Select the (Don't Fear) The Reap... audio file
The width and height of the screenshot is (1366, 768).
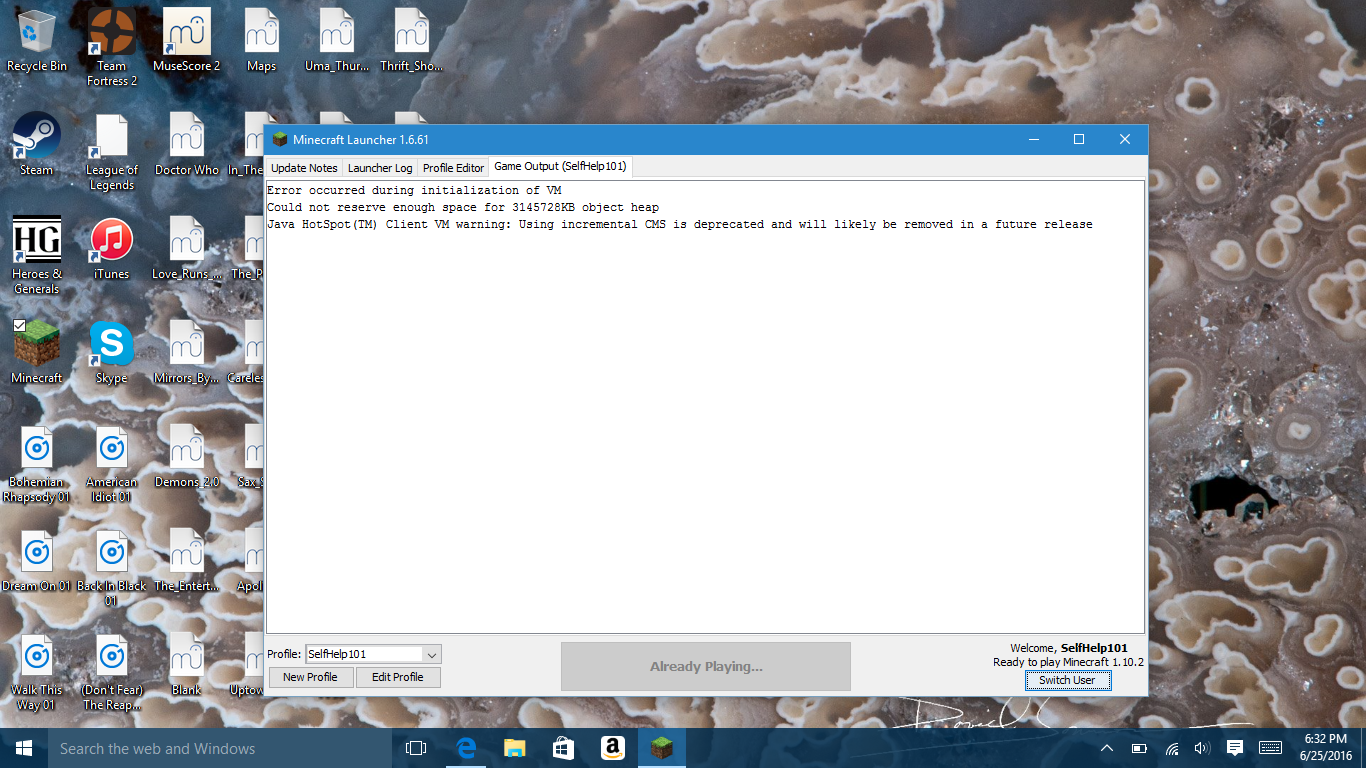tap(112, 672)
